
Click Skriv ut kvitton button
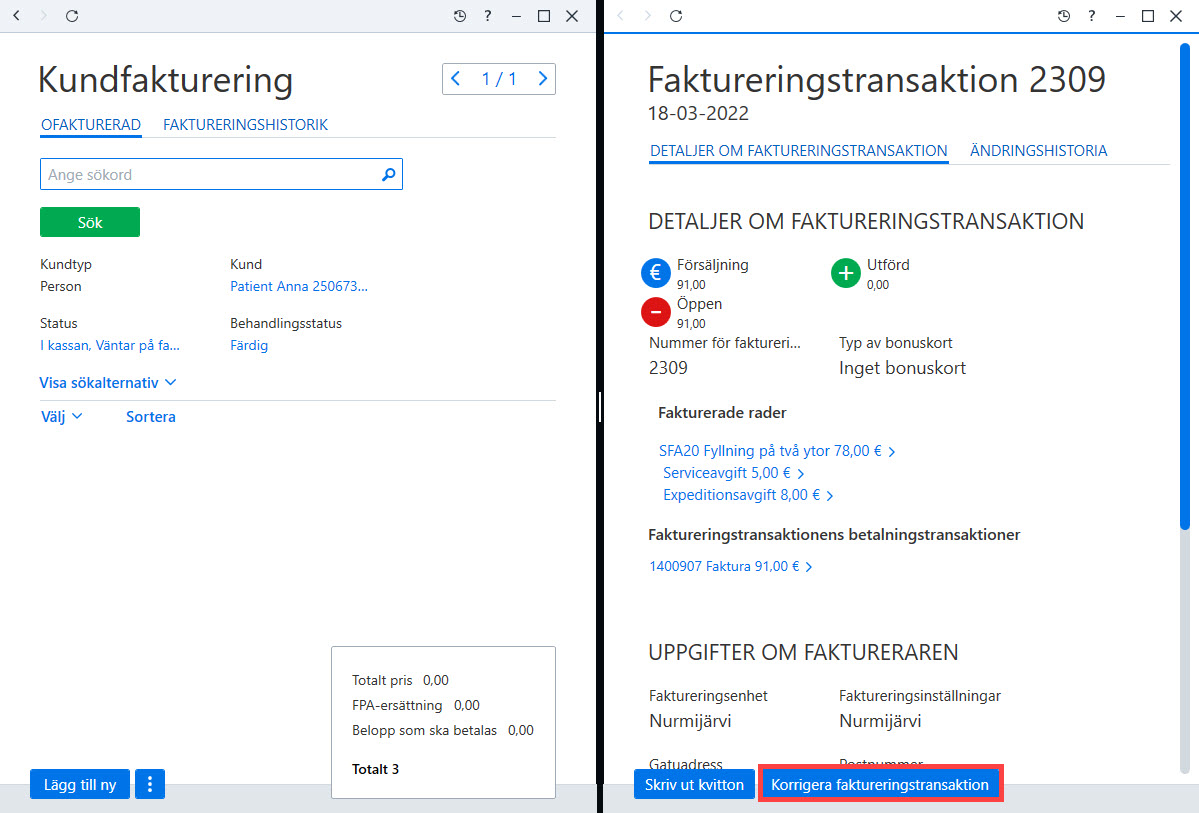click(694, 784)
